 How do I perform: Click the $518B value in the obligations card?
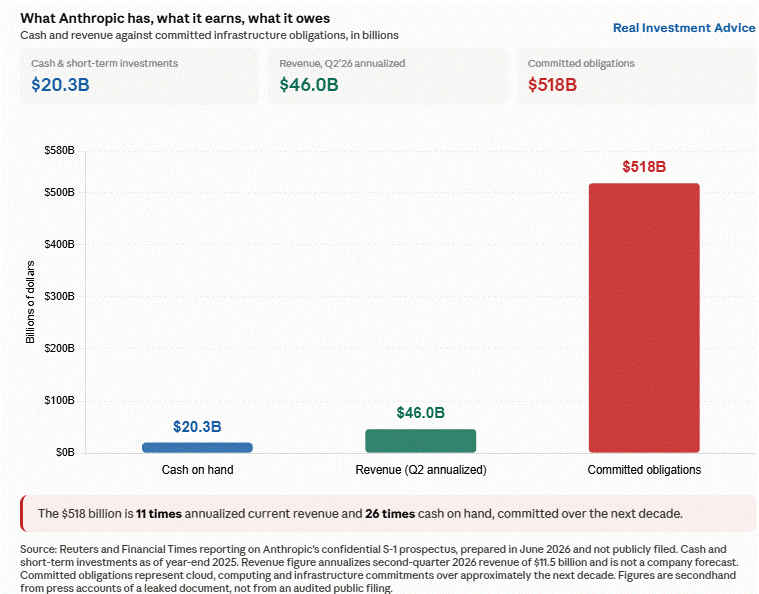tap(552, 85)
